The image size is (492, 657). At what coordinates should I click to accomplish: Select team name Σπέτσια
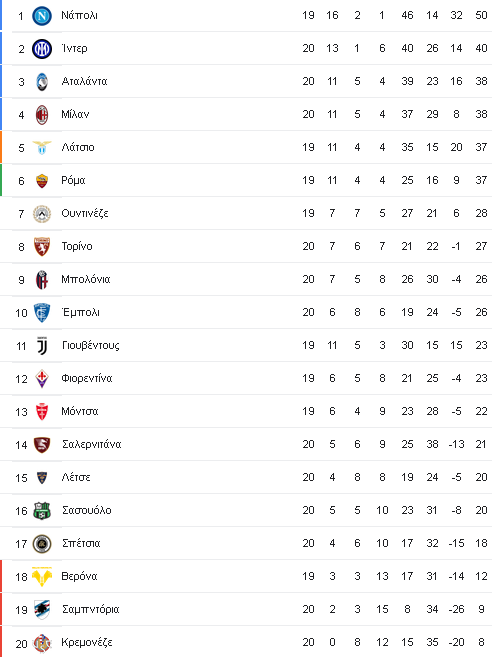pos(81,543)
